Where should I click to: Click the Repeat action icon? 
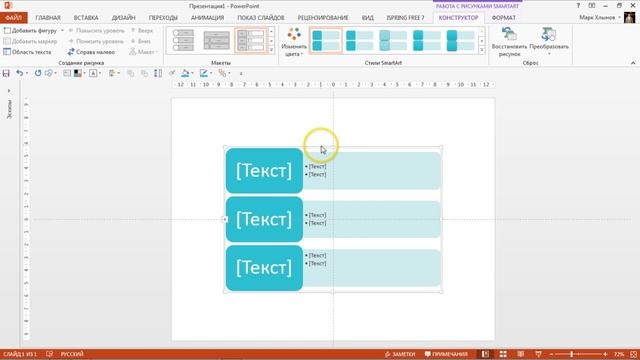pyautogui.click(x=38, y=73)
